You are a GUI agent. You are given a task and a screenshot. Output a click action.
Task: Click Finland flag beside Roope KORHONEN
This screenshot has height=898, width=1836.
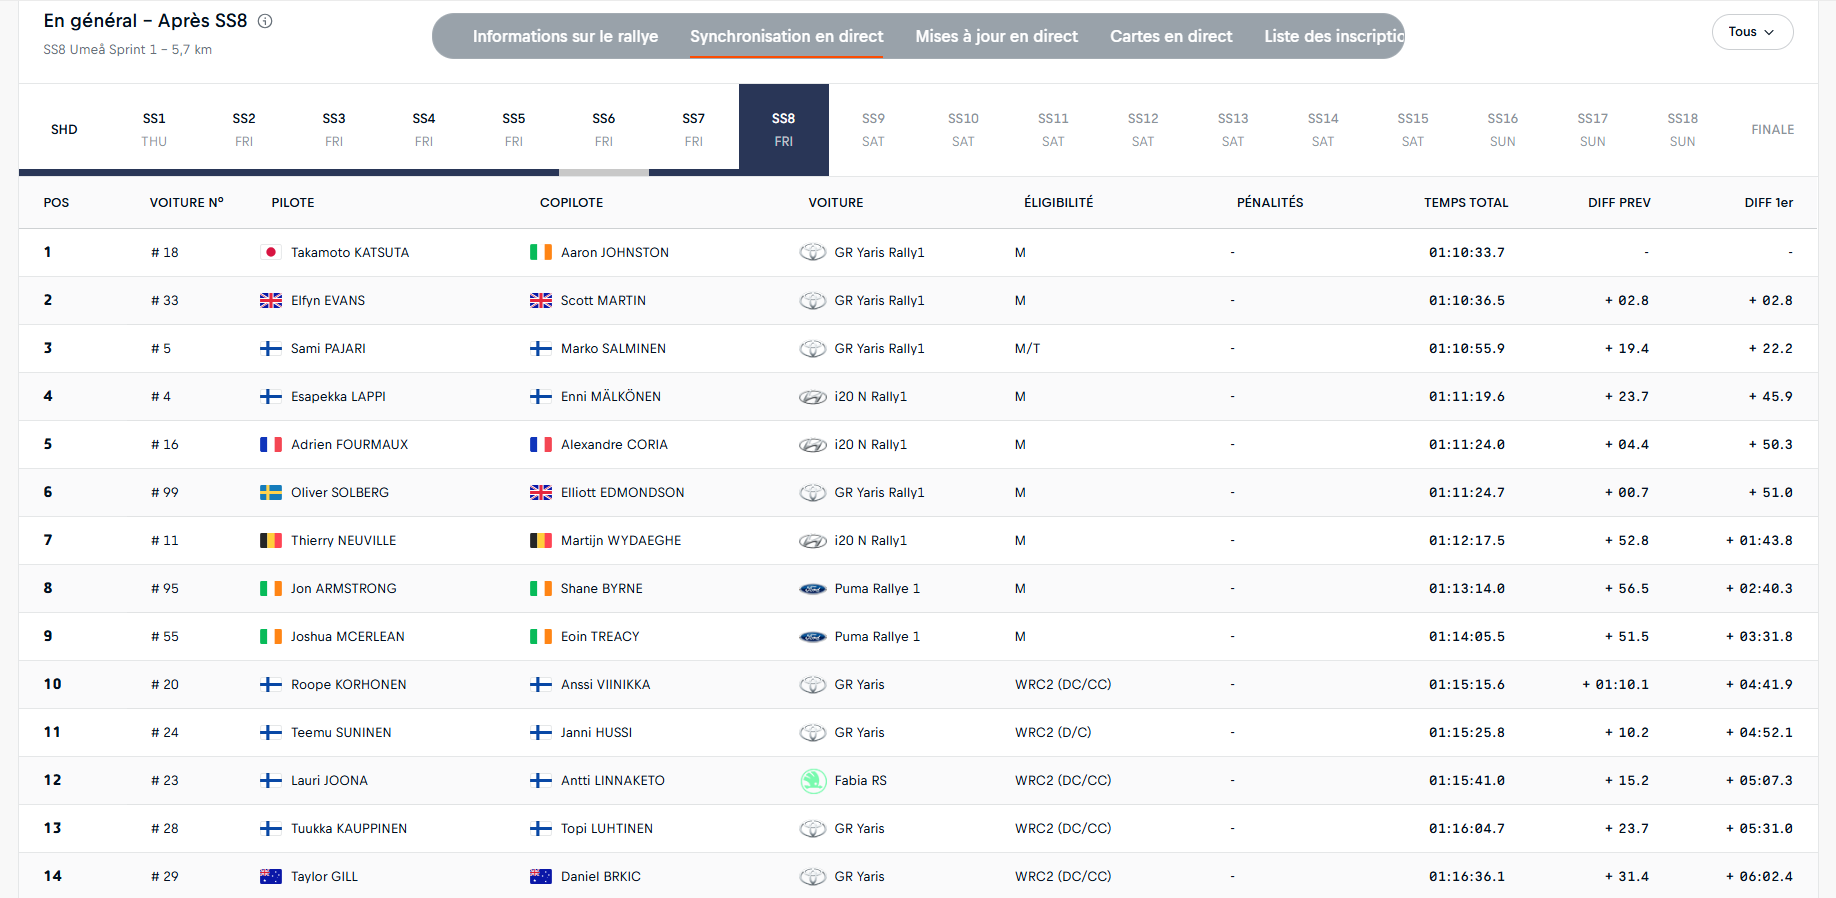271,684
